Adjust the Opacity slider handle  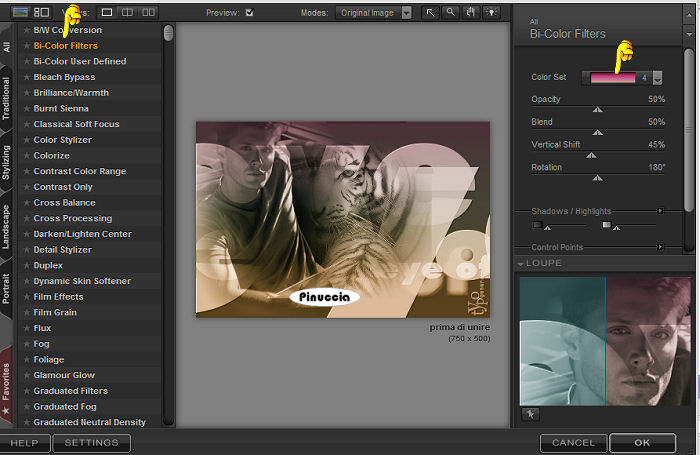[x=598, y=109]
